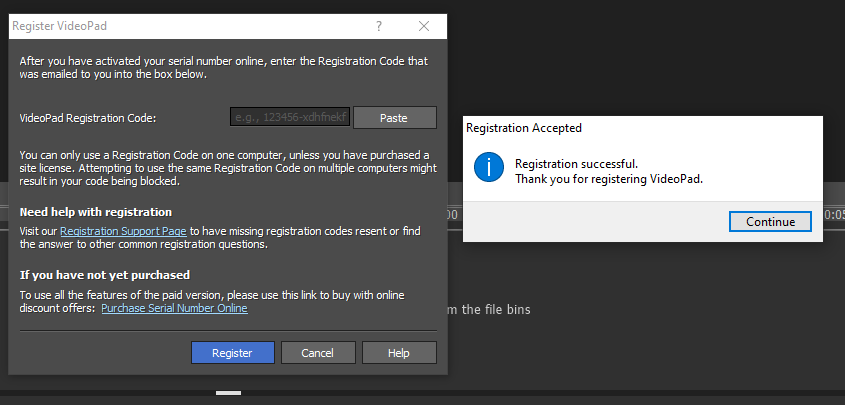This screenshot has height=405, width=845.
Task: Click the white timeline marker at bottom
Action: pyautogui.click(x=228, y=393)
